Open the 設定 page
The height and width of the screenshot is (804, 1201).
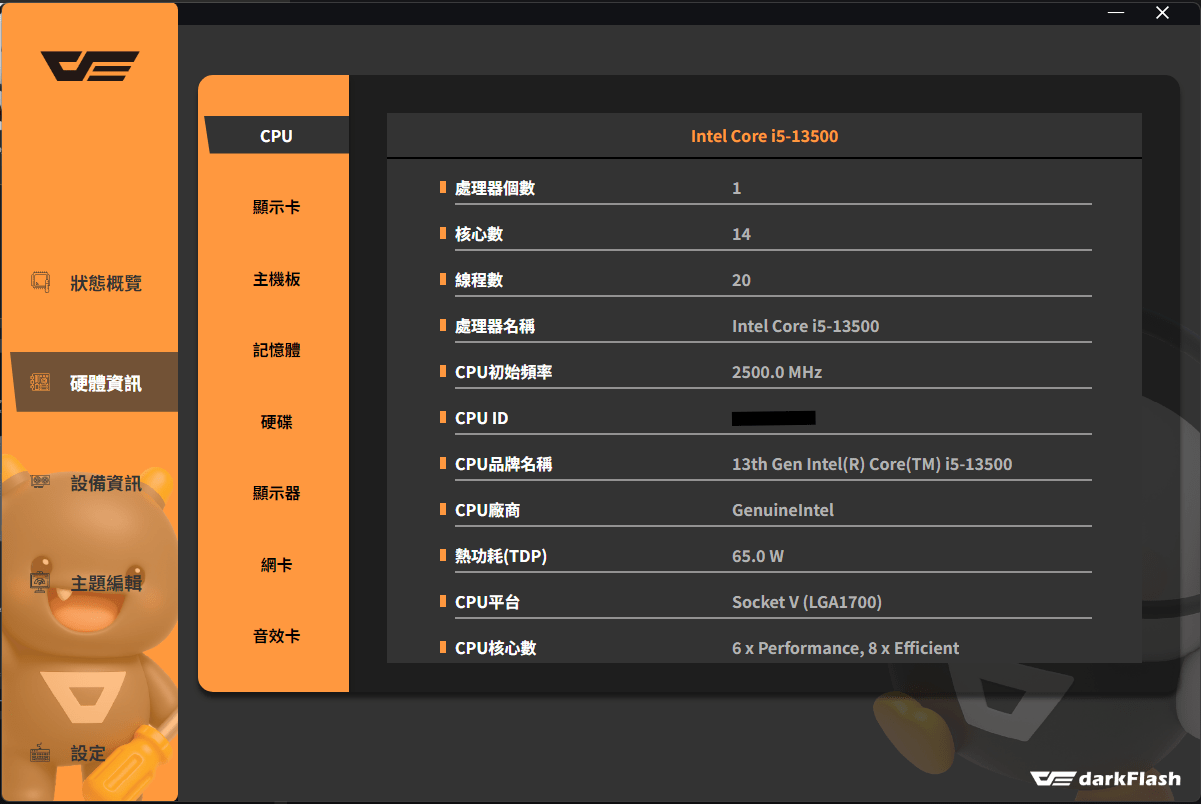[x=89, y=753]
